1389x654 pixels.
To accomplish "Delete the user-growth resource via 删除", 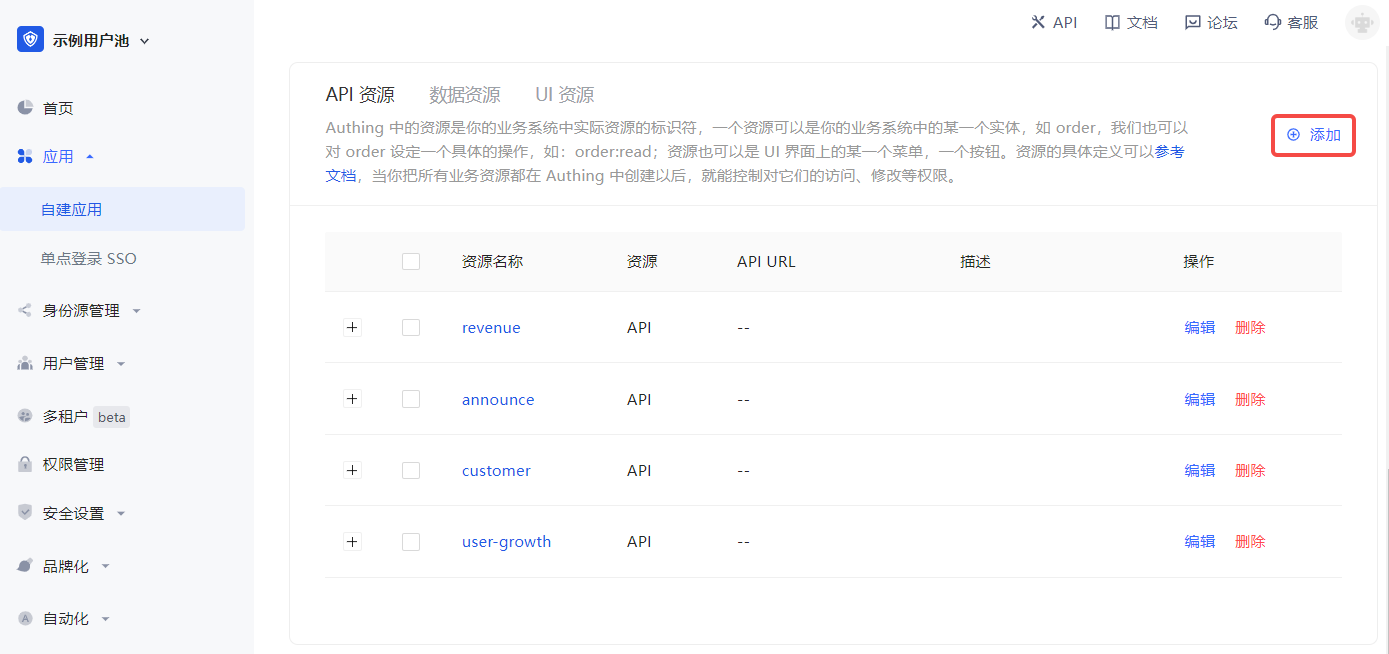I will tap(1250, 542).
